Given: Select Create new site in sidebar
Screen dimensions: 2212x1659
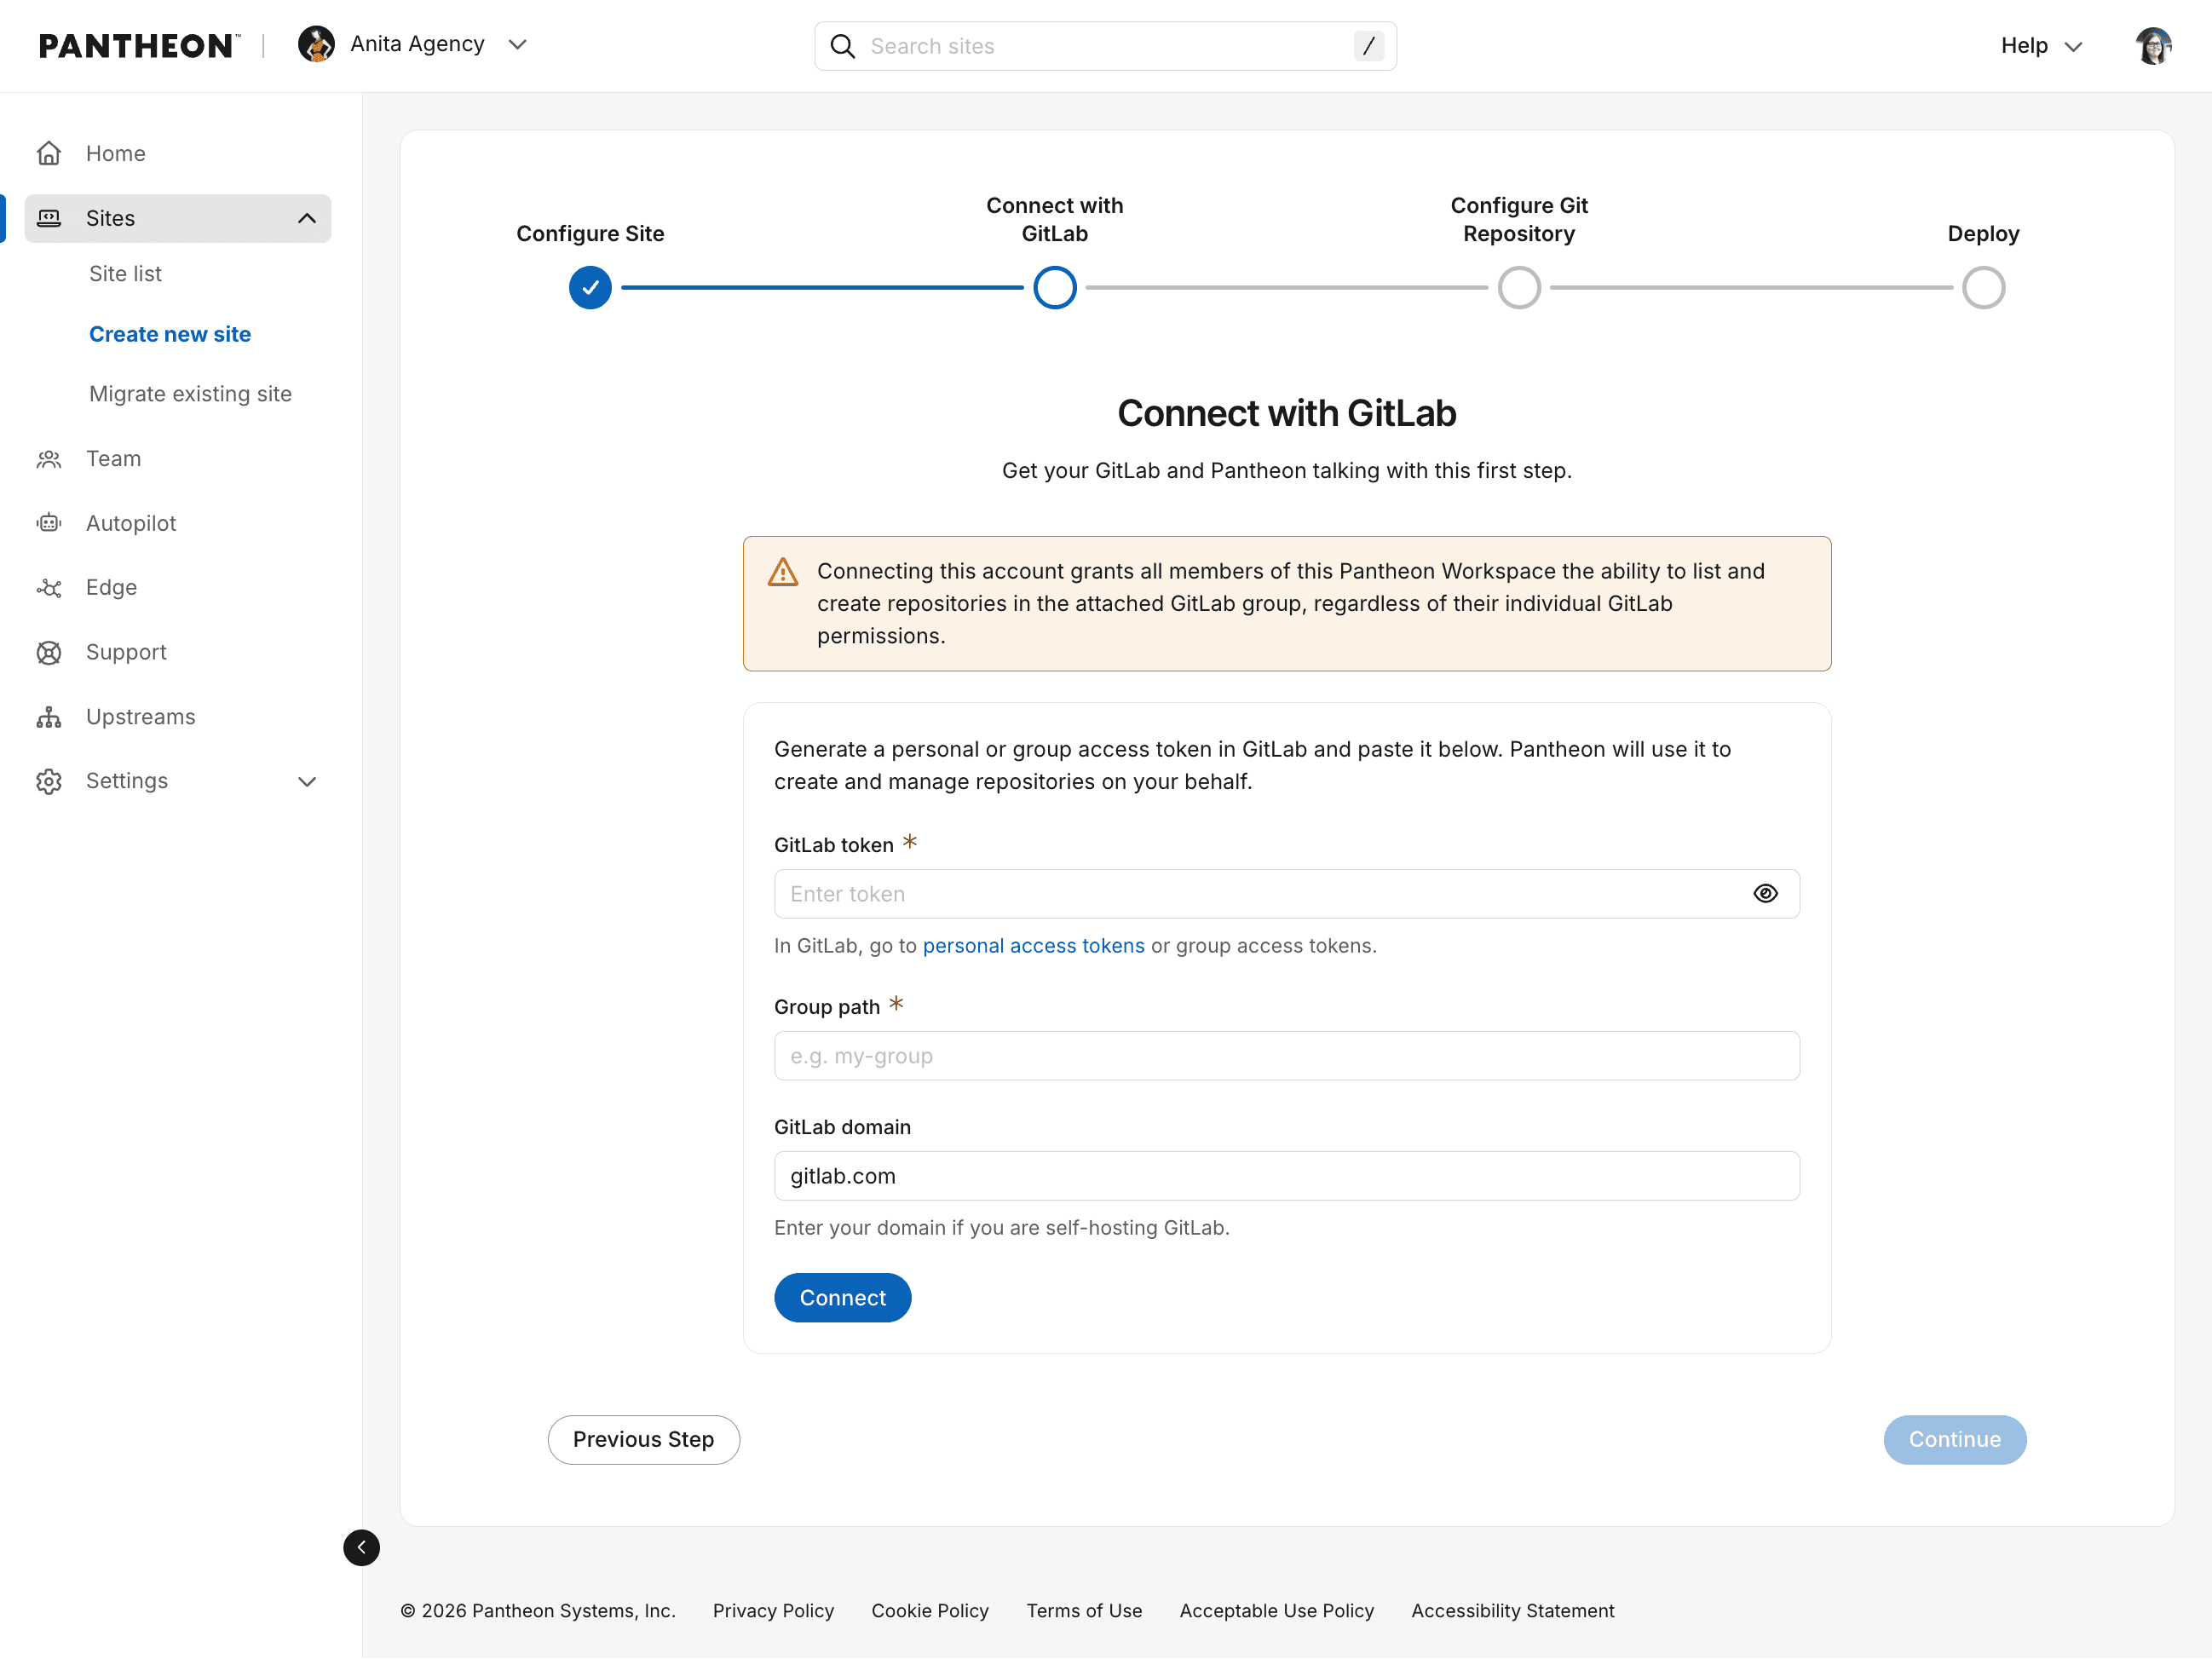Looking at the screenshot, I should pyautogui.click(x=170, y=334).
